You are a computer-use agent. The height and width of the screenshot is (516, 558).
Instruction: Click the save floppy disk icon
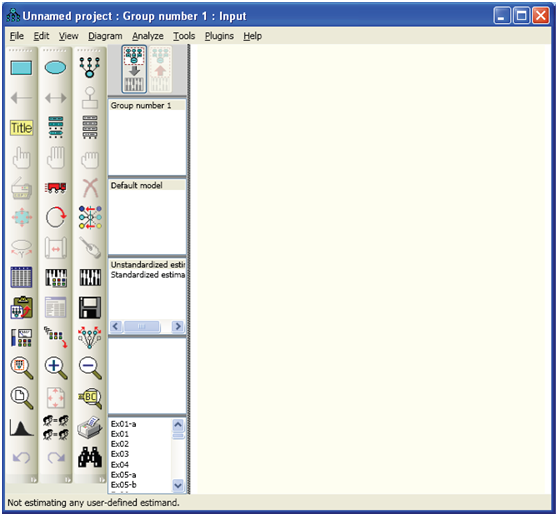pos(90,307)
